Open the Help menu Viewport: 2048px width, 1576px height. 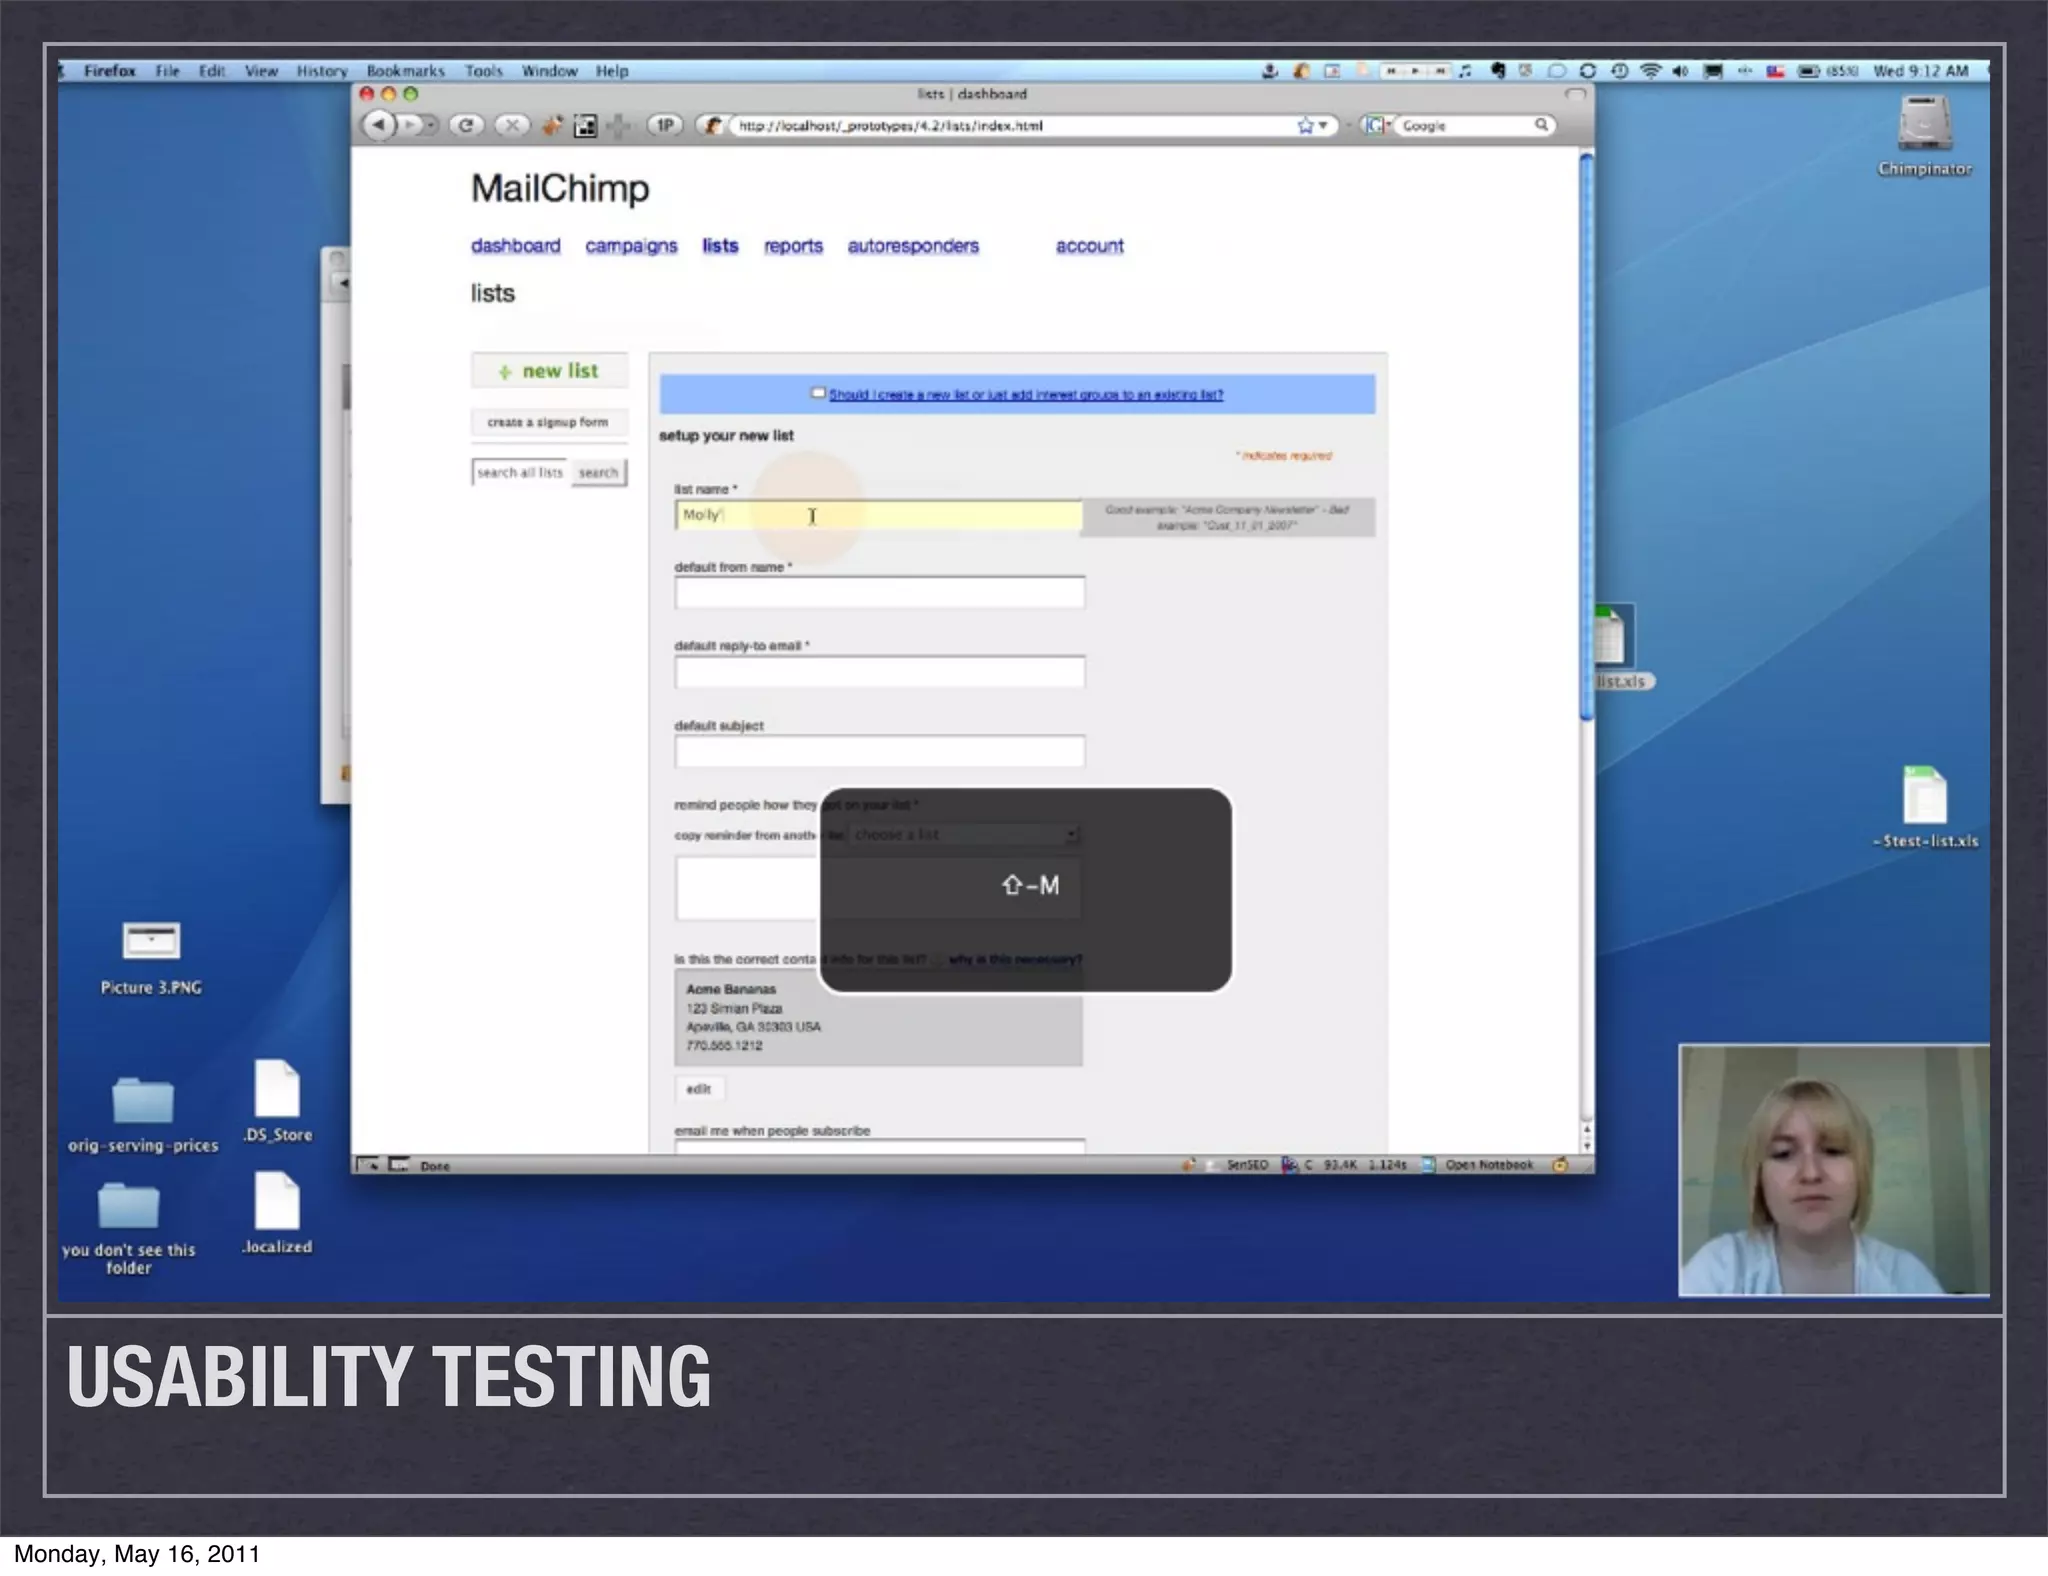[612, 71]
